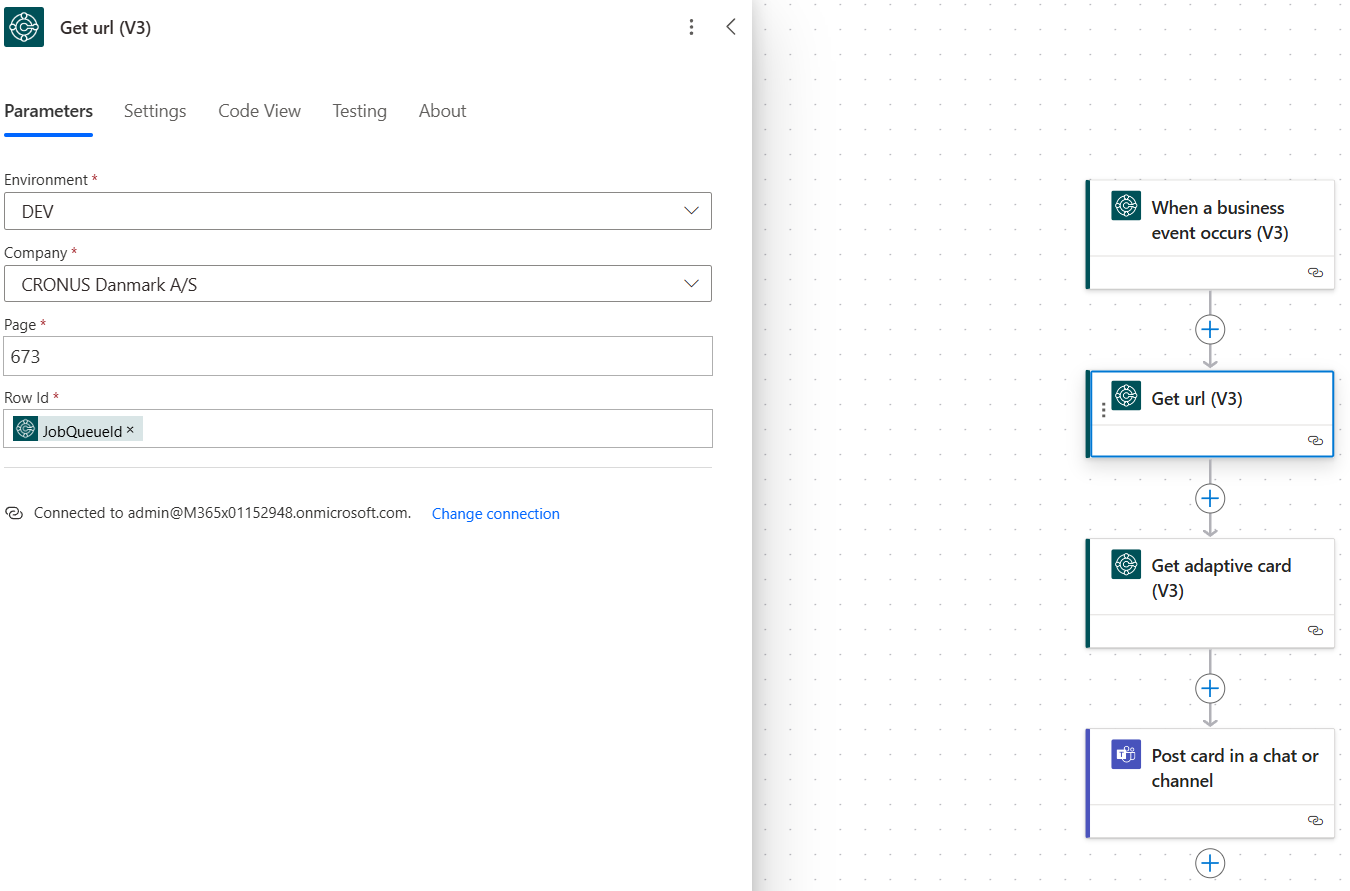
Task: Click the drag handle dots on Get url card
Action: pyautogui.click(x=1103, y=410)
